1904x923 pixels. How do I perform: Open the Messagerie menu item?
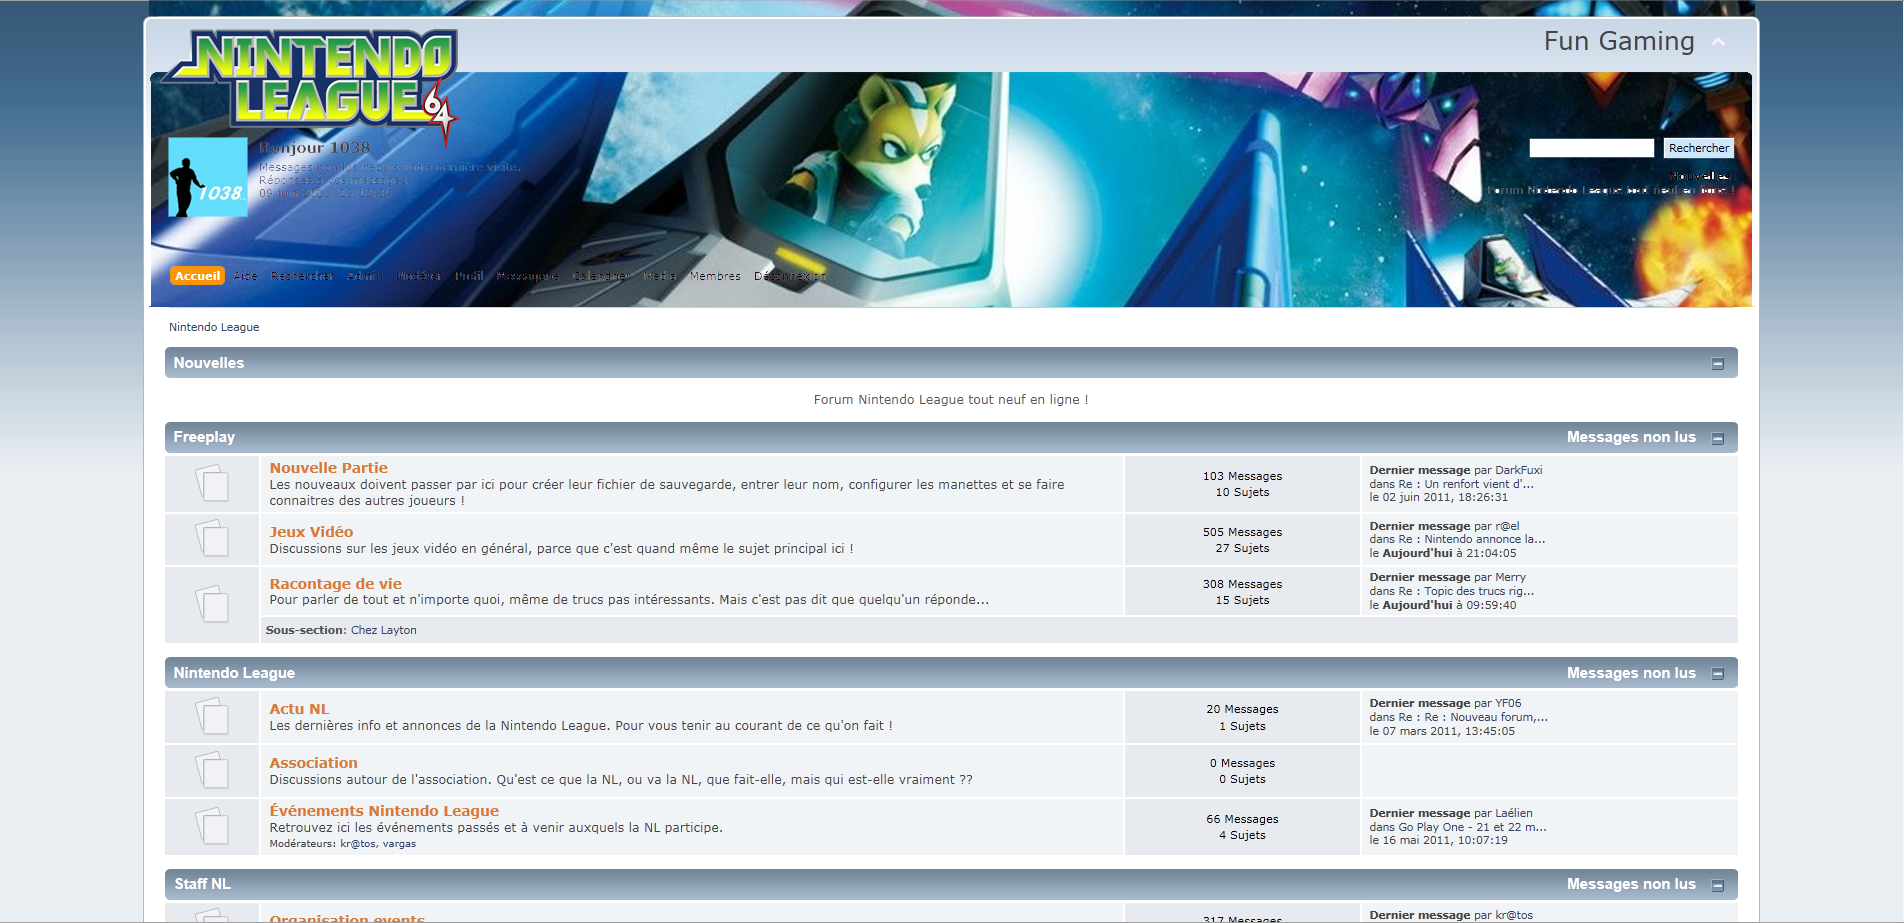click(x=528, y=276)
